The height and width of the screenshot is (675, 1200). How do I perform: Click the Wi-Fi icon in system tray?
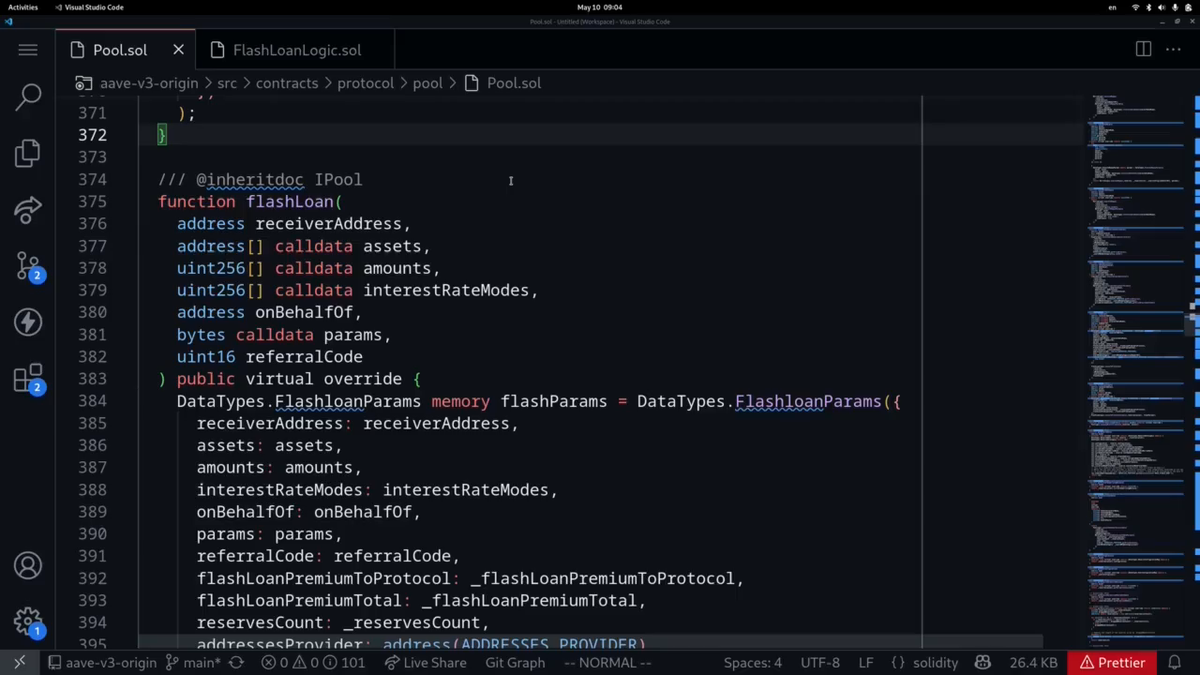1135,7
